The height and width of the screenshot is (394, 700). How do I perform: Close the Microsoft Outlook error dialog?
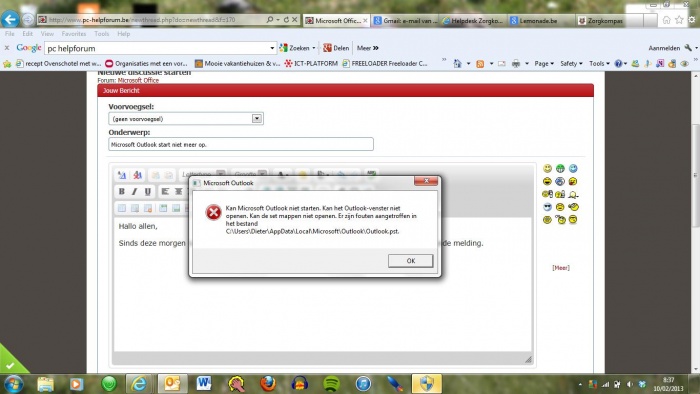[x=426, y=181]
